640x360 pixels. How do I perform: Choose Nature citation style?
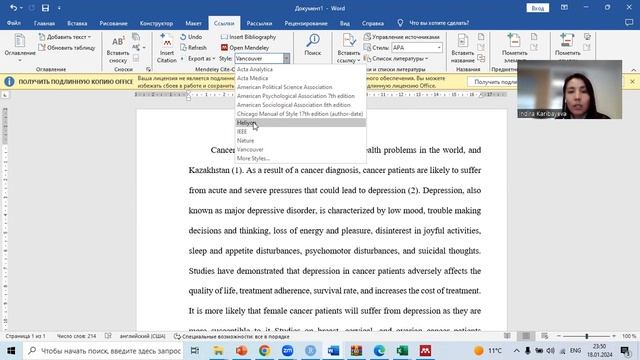tap(300, 140)
